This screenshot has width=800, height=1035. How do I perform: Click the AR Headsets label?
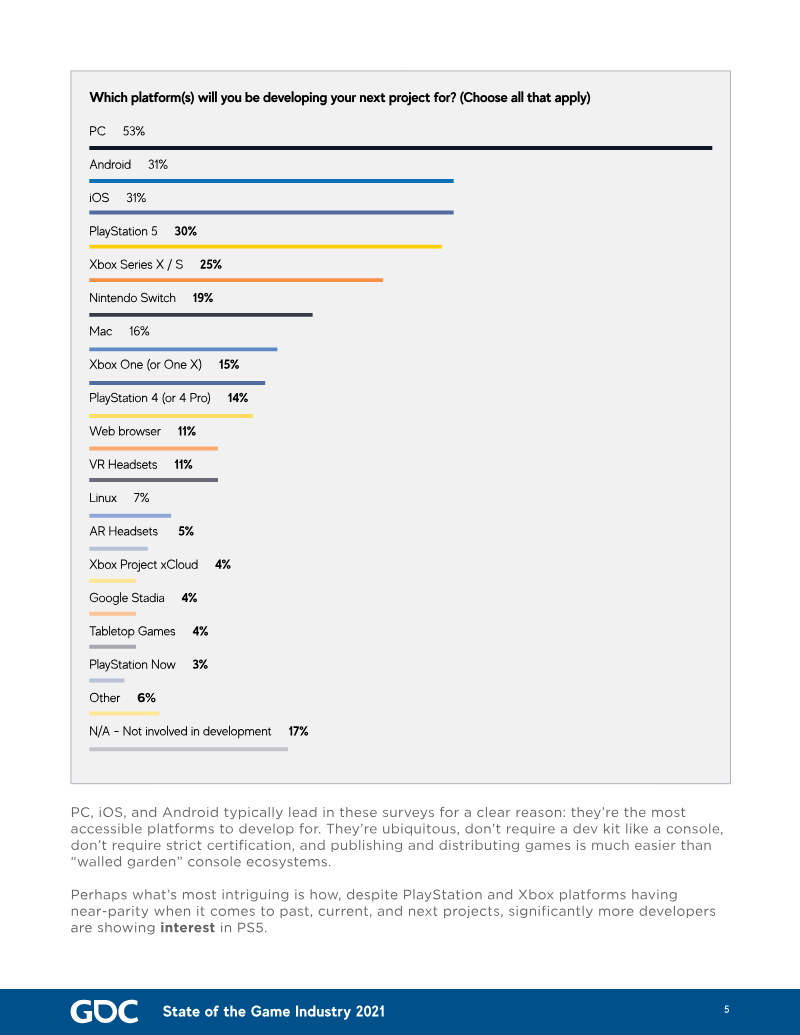[123, 531]
